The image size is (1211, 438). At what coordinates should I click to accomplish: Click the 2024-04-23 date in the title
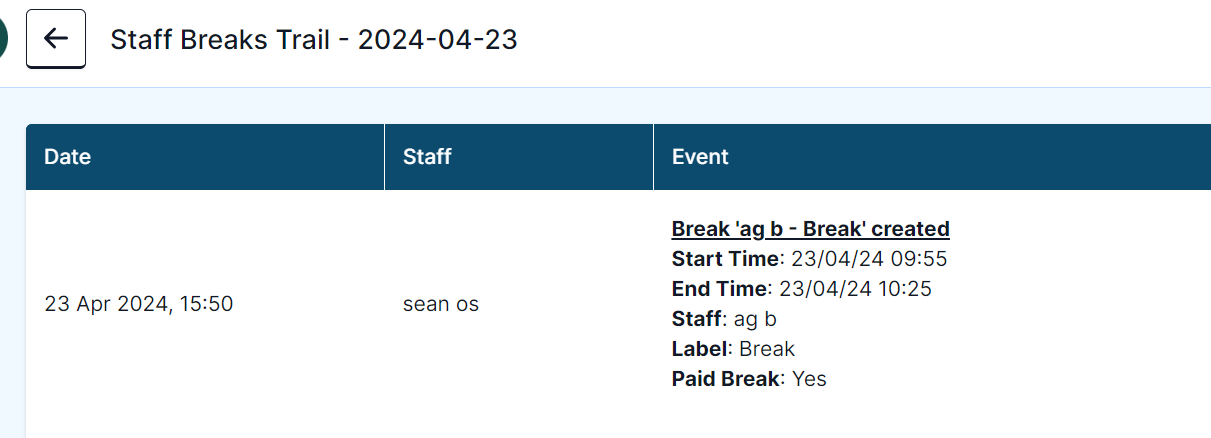pos(437,40)
